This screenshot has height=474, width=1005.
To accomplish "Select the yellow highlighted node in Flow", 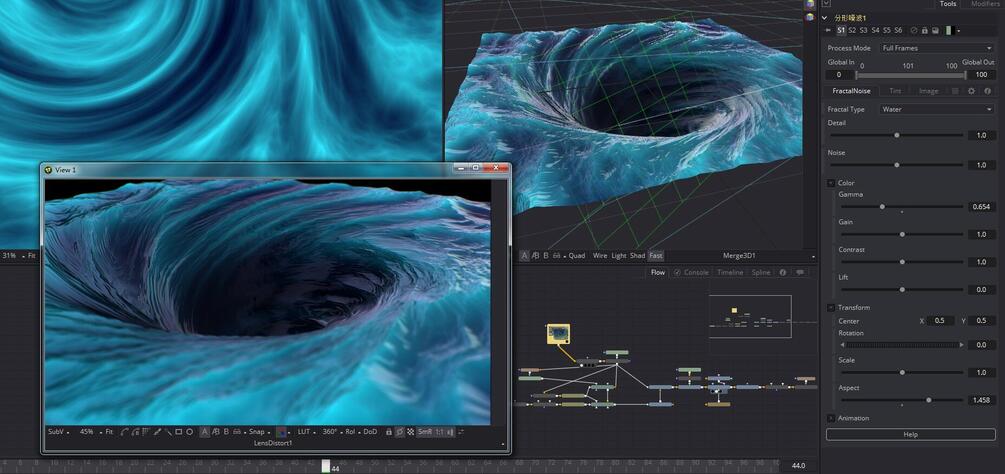I will point(558,333).
